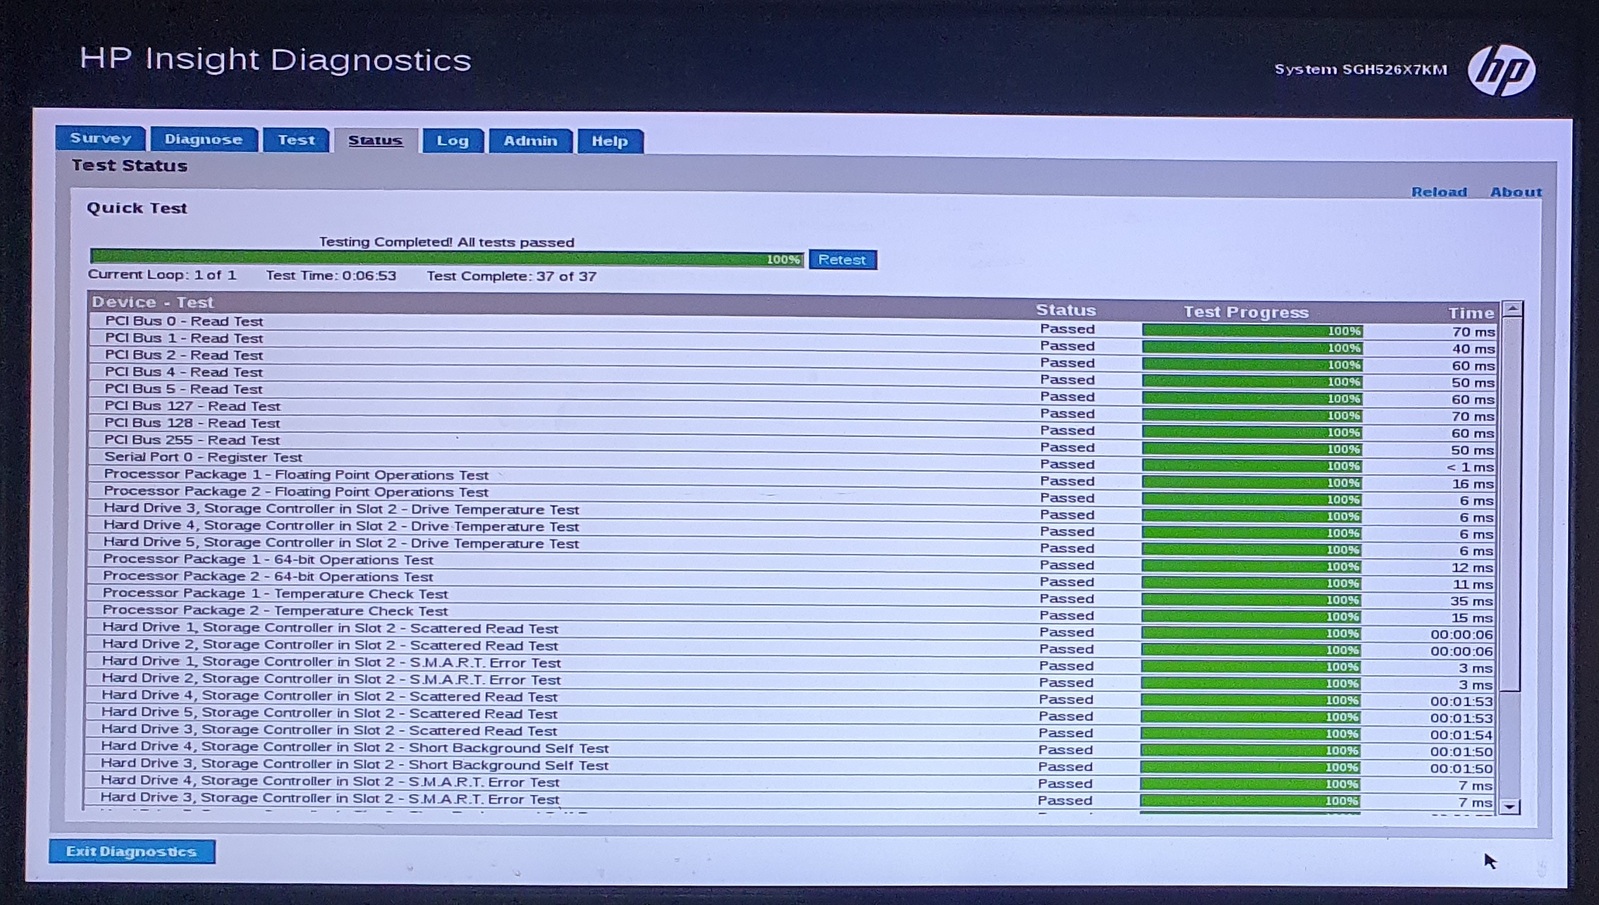Go to the Admin tab
This screenshot has width=1599, height=905.
click(530, 141)
